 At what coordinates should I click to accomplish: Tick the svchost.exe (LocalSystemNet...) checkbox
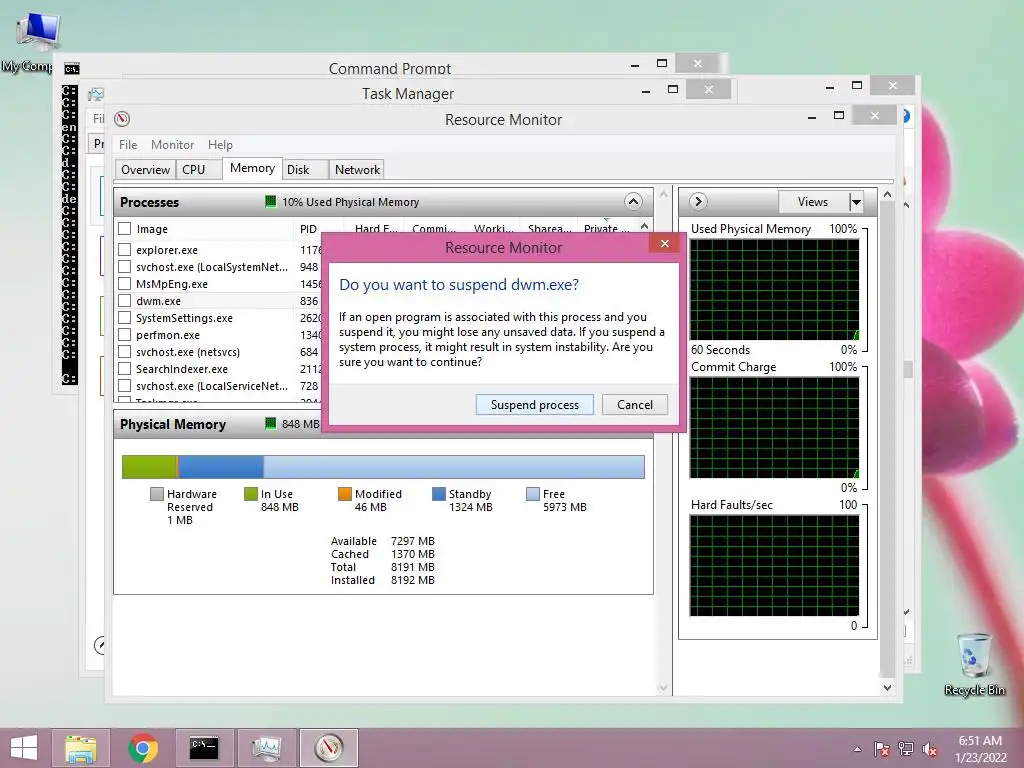(125, 266)
